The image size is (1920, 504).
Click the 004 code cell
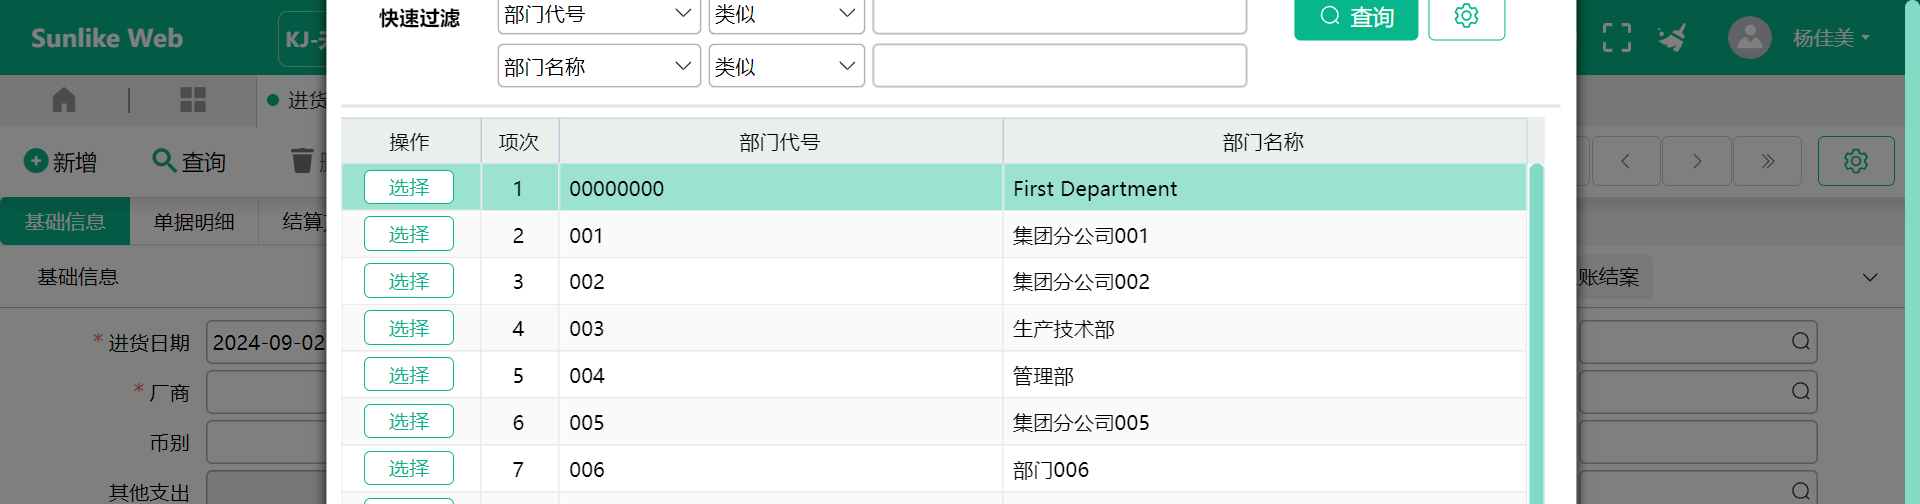[x=781, y=376]
